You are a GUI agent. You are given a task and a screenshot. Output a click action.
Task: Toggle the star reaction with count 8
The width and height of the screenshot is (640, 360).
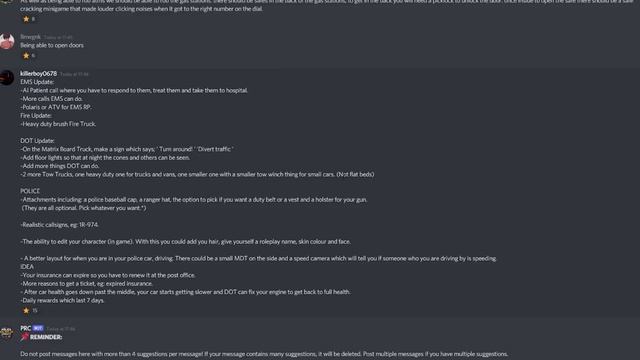29,19
